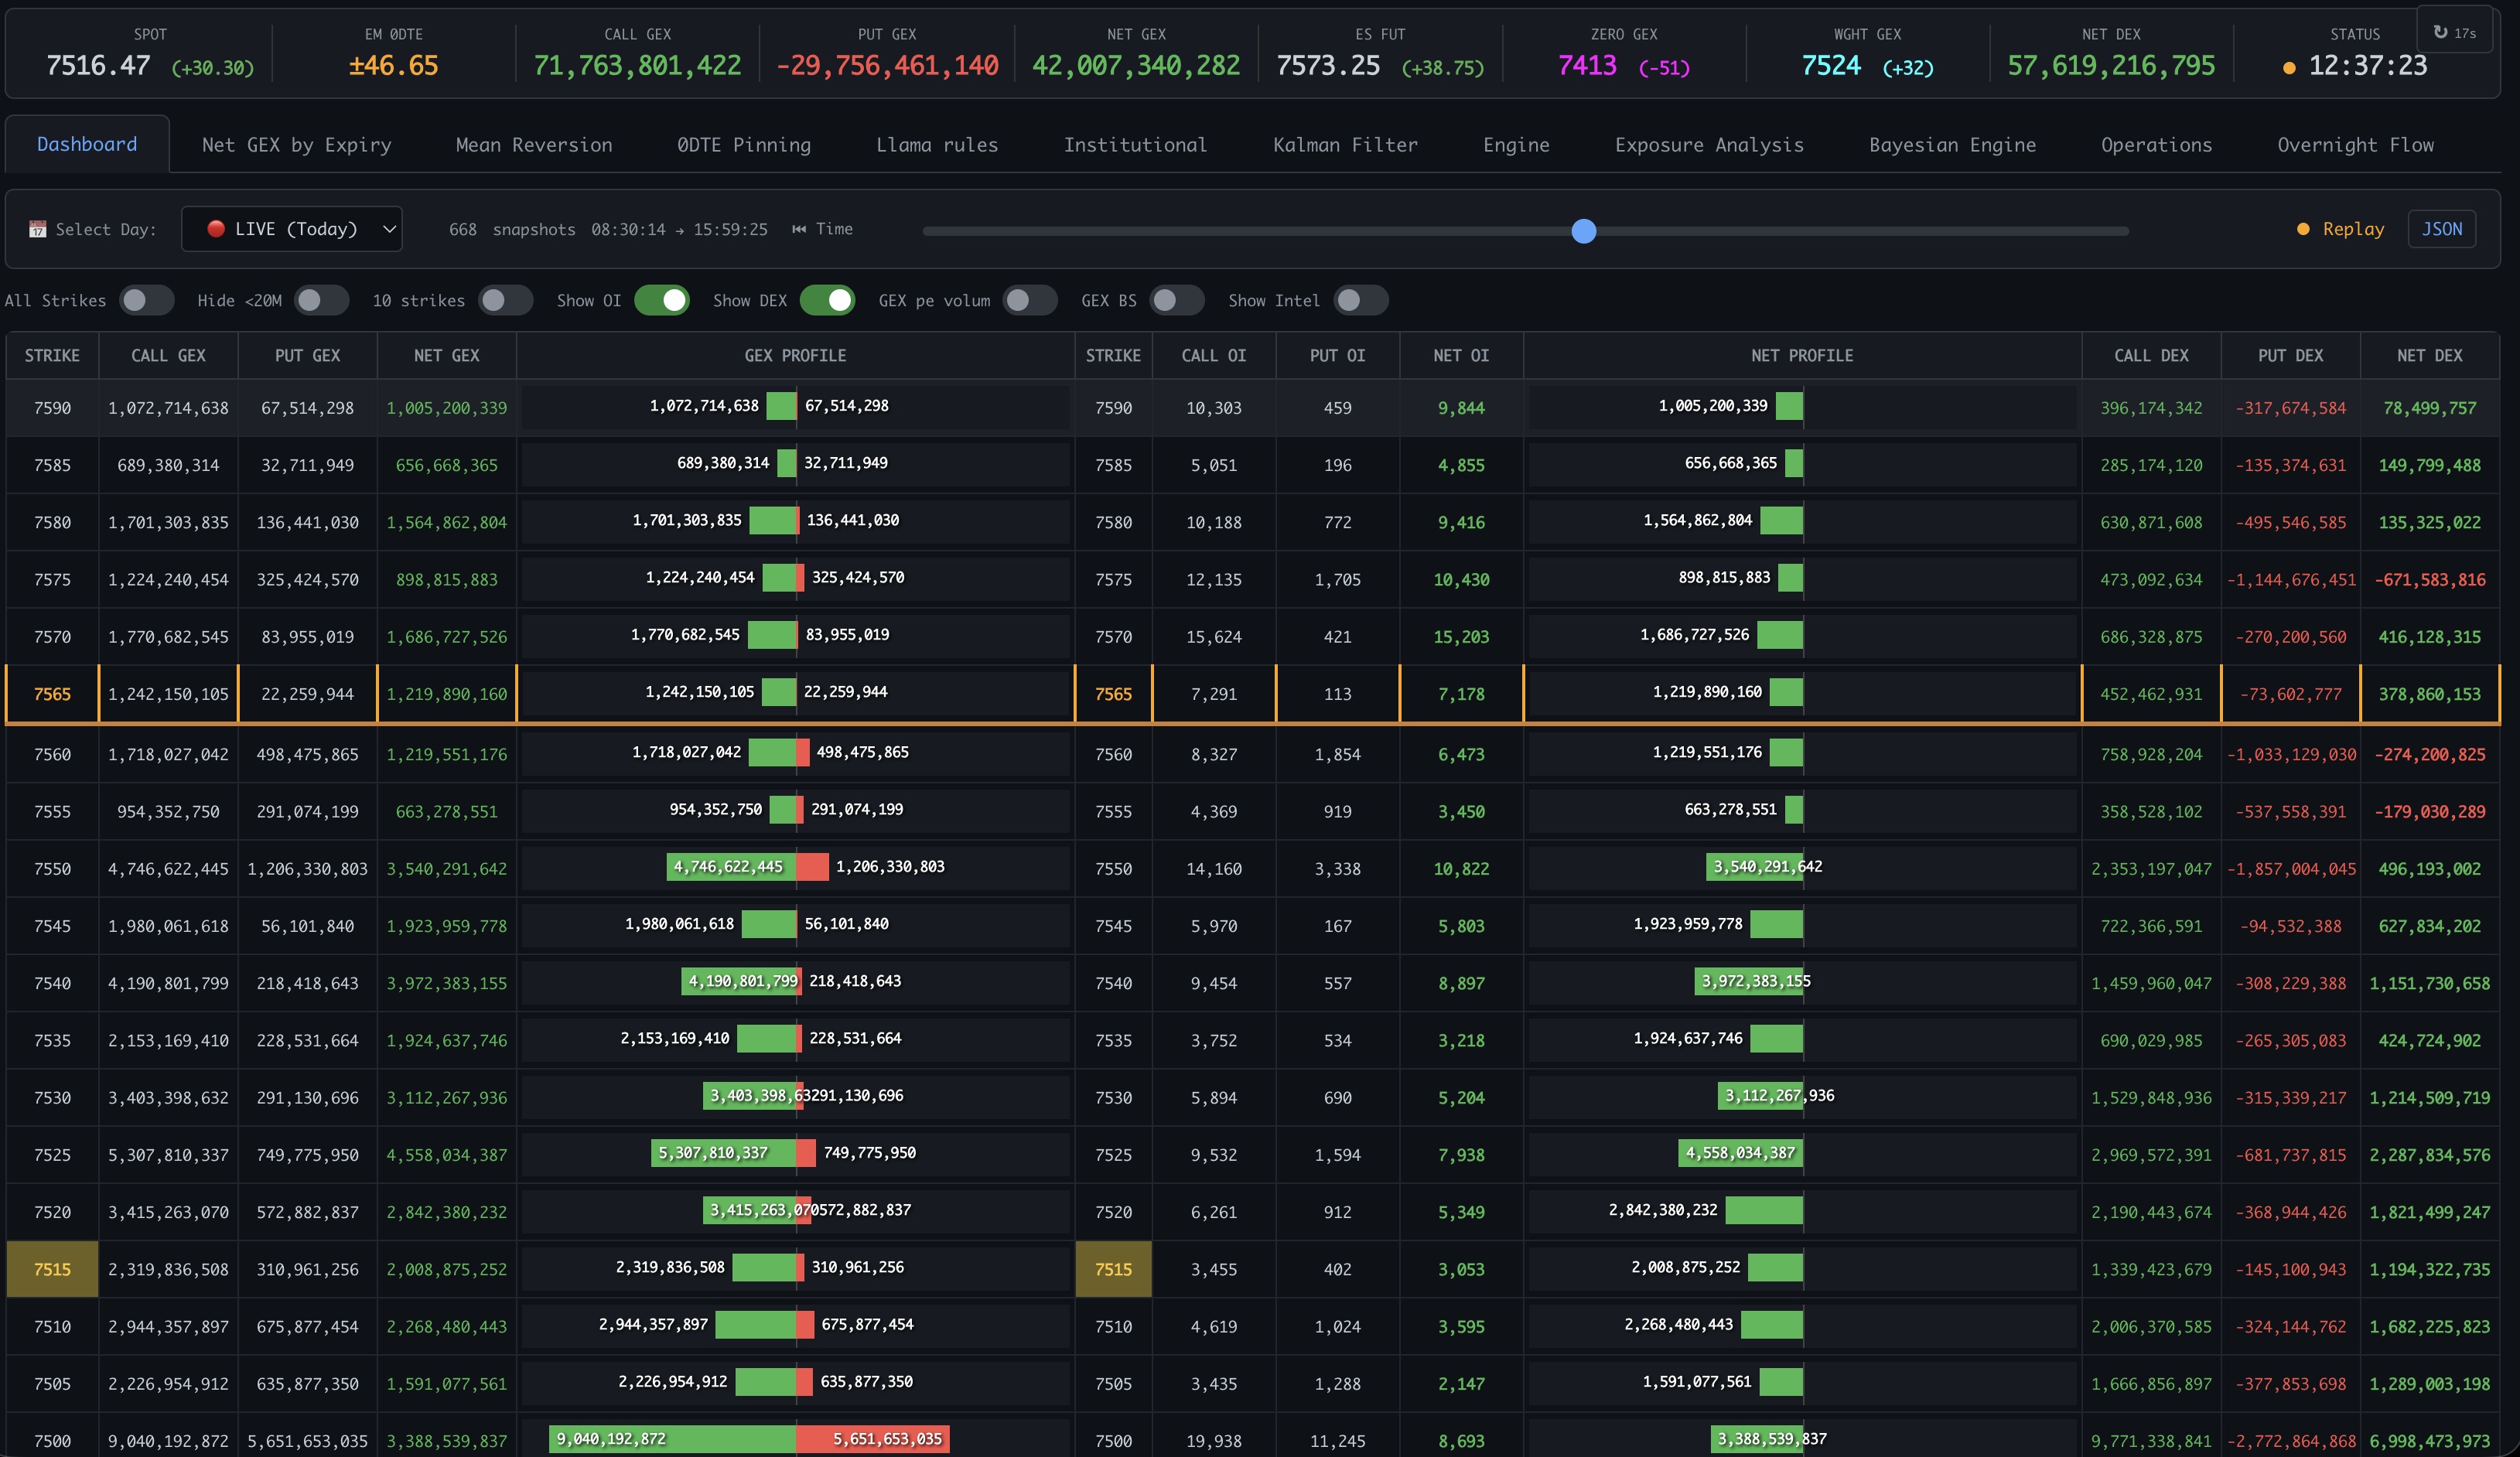Turn off the Show OI switch
The width and height of the screenshot is (2520, 1457).
pyautogui.click(x=662, y=300)
